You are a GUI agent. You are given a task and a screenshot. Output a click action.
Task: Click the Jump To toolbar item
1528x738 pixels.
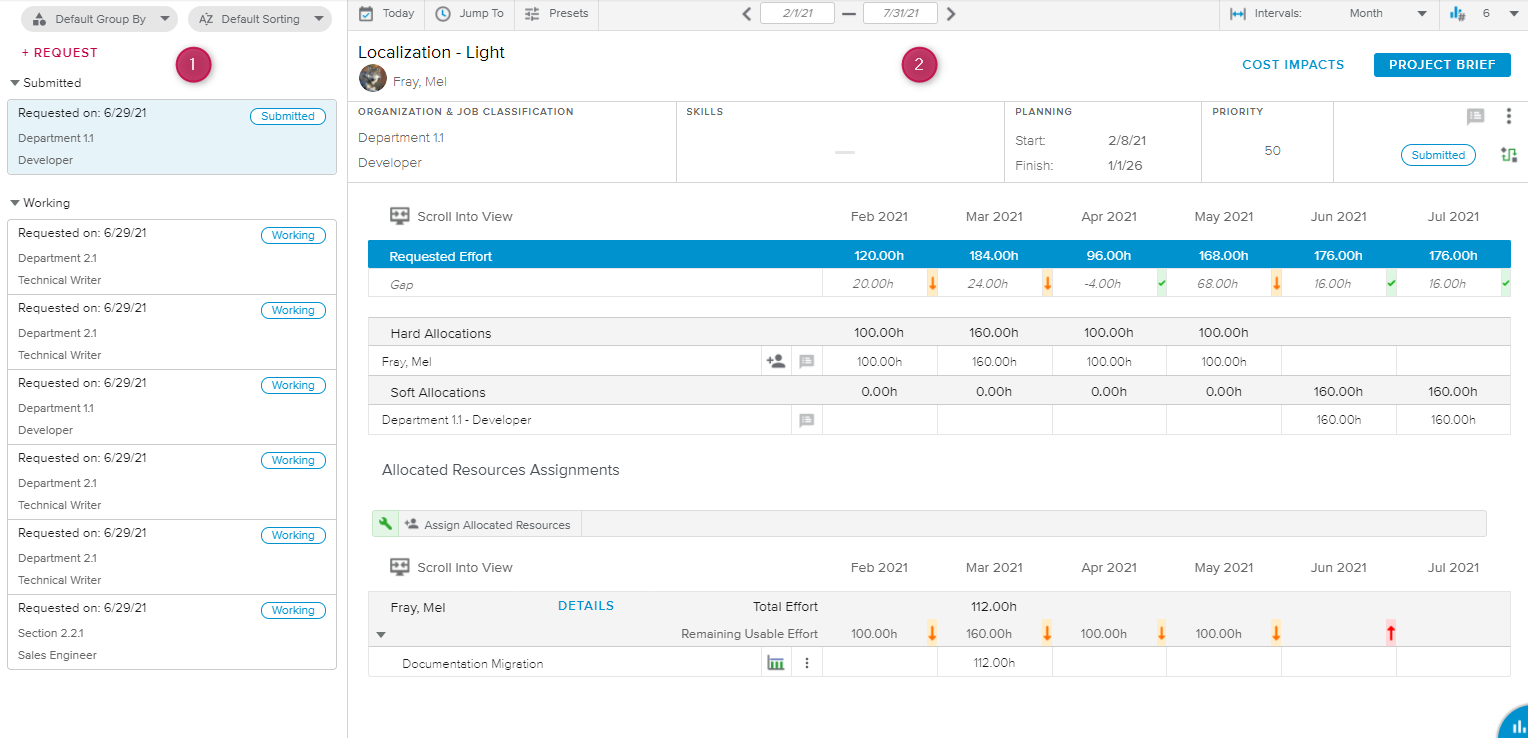470,14
